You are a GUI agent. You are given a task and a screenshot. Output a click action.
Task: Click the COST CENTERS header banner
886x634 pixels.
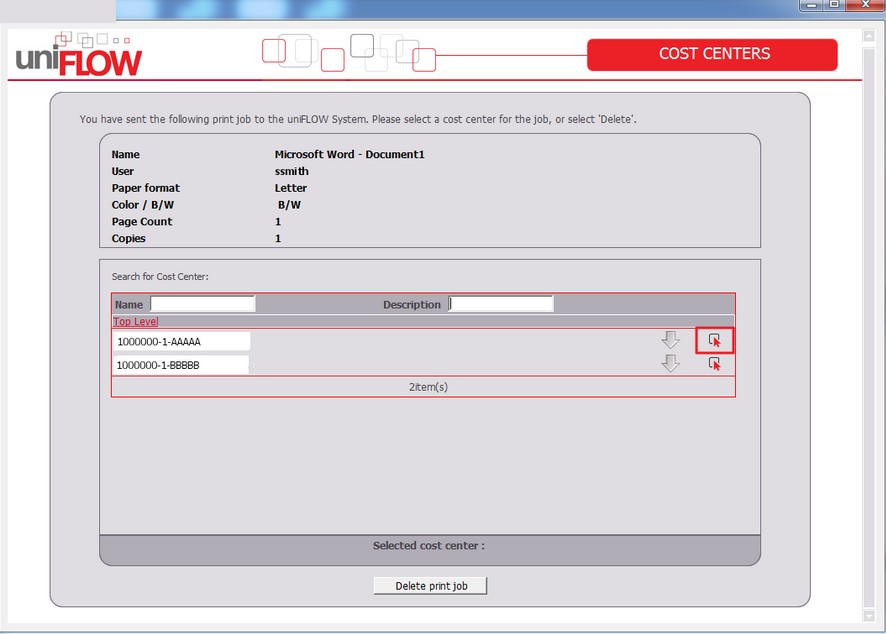tap(712, 55)
